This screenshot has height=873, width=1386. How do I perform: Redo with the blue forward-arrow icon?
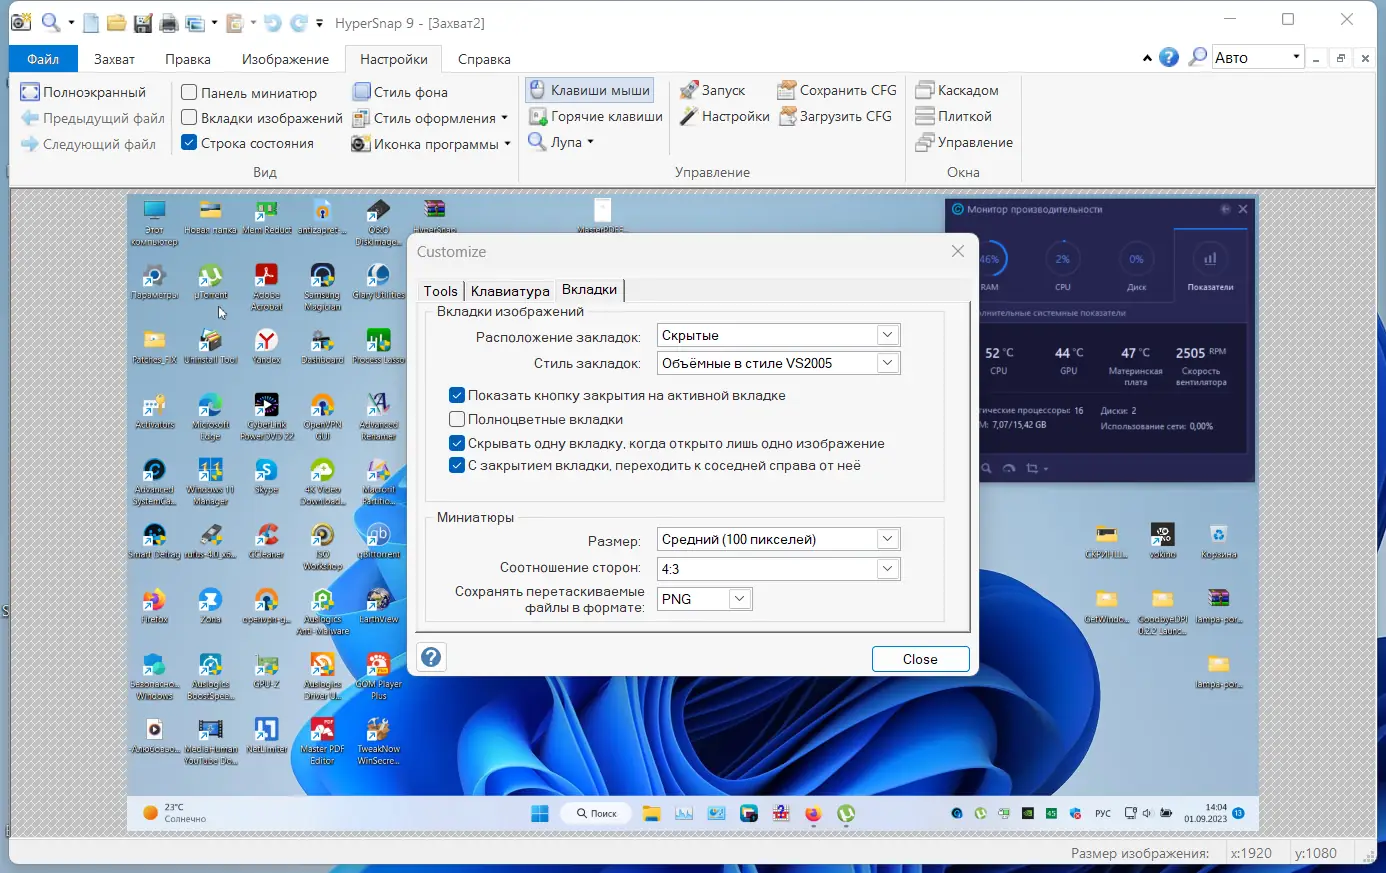pos(298,22)
